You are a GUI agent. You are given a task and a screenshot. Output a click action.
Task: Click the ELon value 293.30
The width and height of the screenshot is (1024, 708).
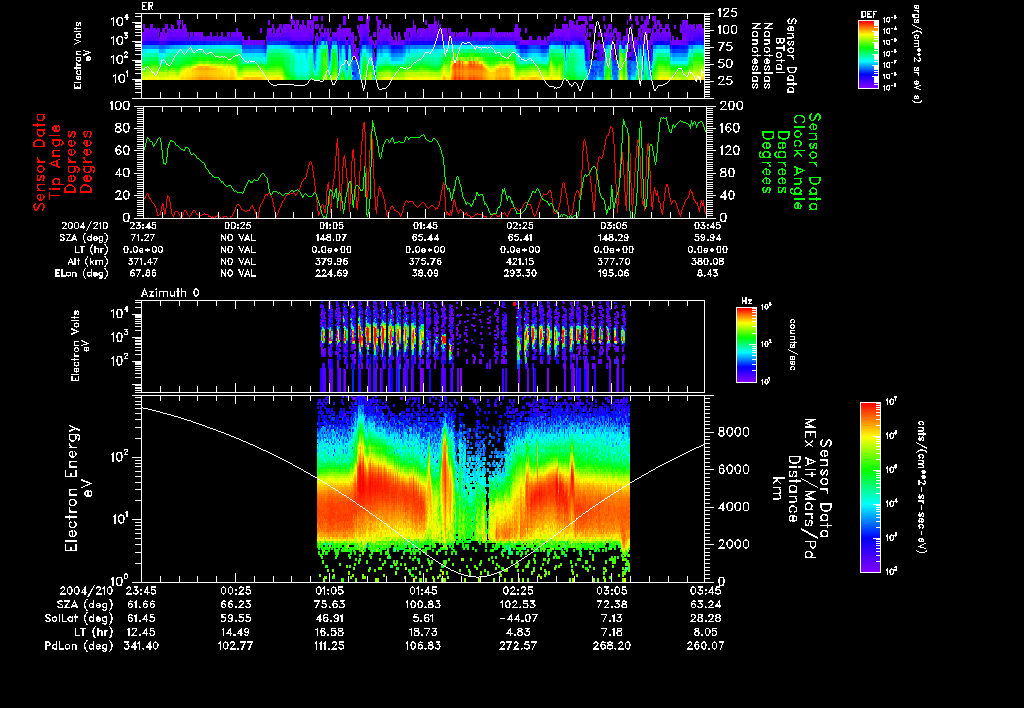coord(519,274)
